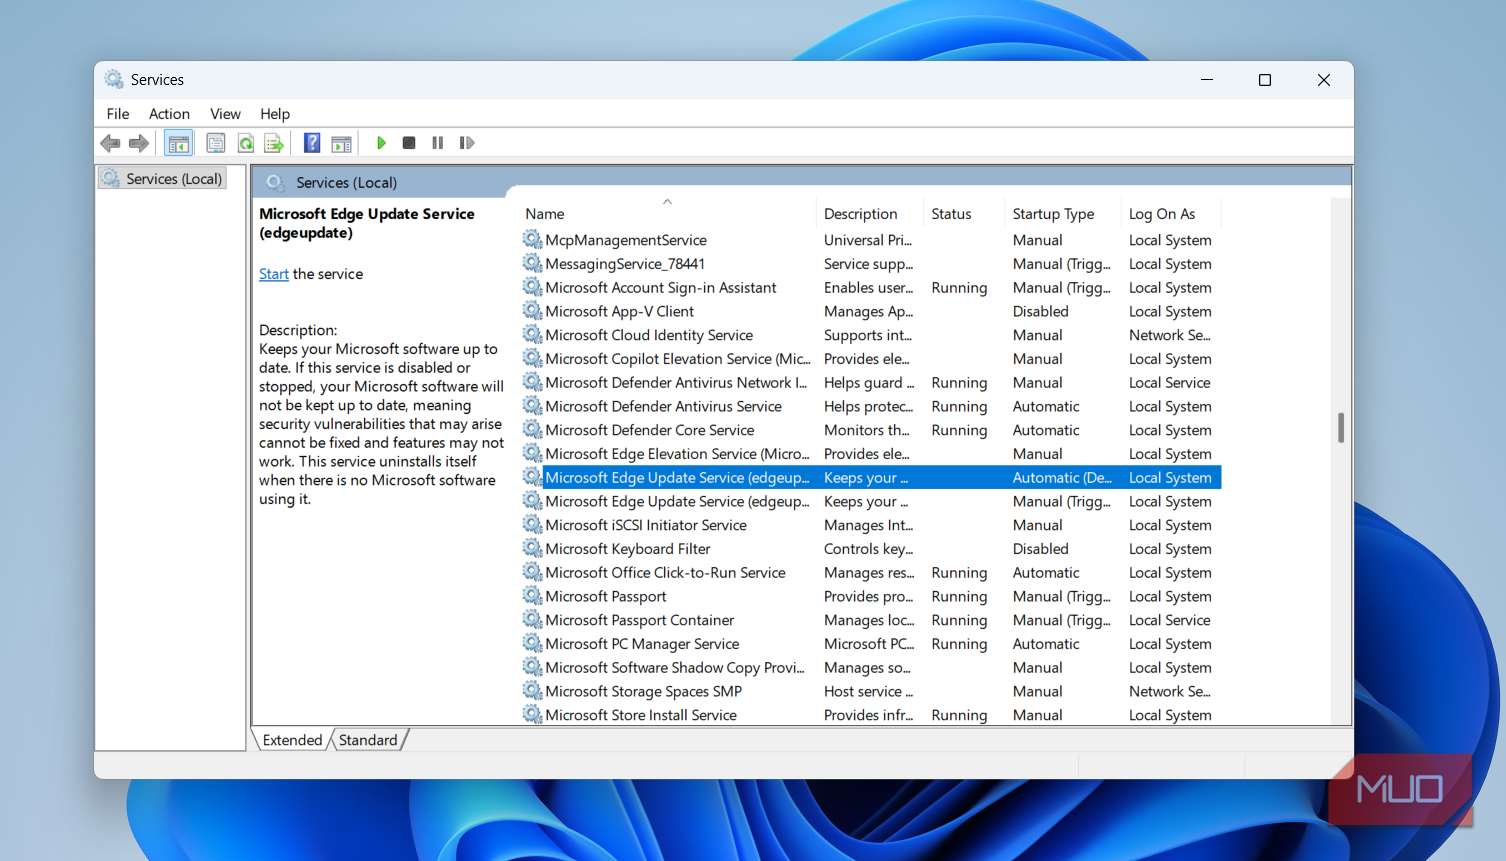The height and width of the screenshot is (861, 1506).
Task: Sort by the Startup Type column header
Action: [x=1063, y=213]
